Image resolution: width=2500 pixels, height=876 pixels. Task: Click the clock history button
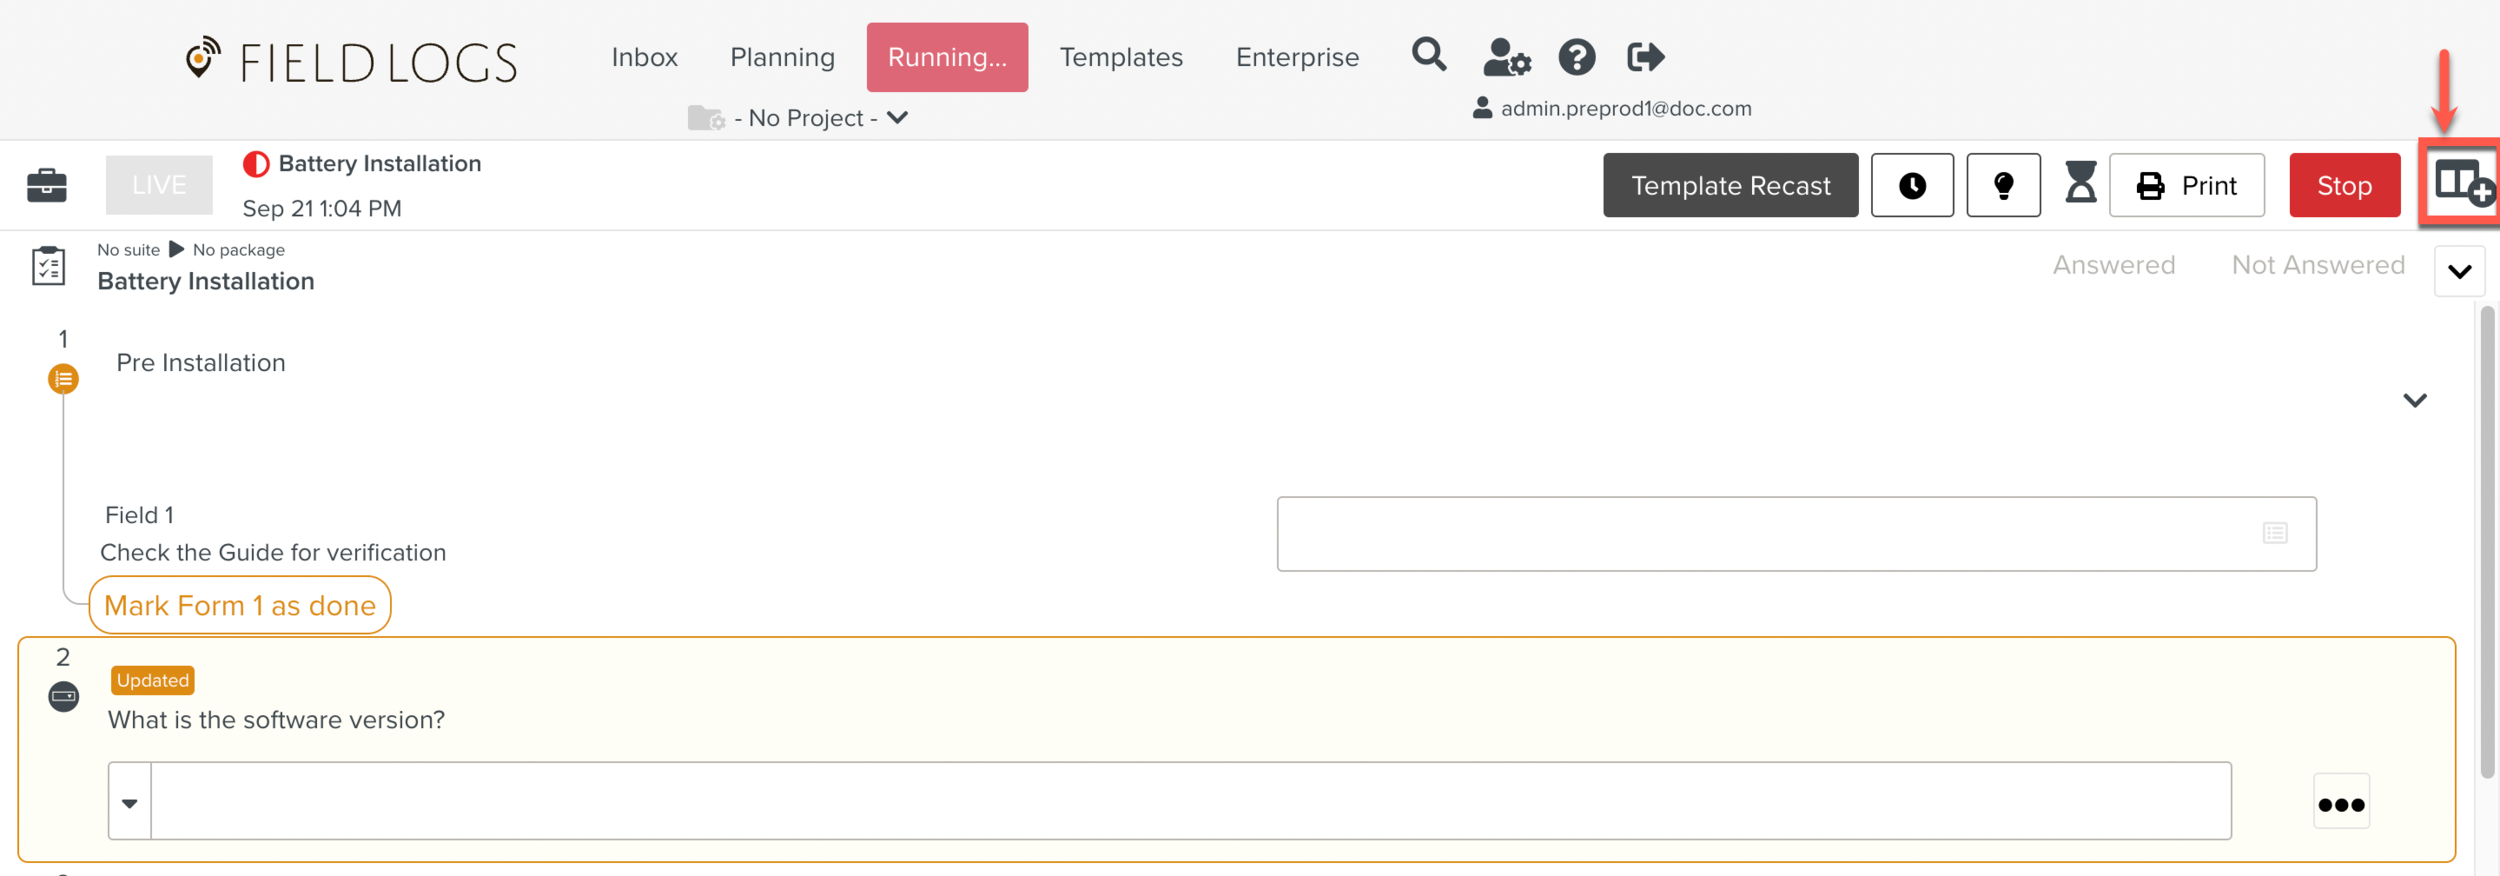pos(1911,185)
